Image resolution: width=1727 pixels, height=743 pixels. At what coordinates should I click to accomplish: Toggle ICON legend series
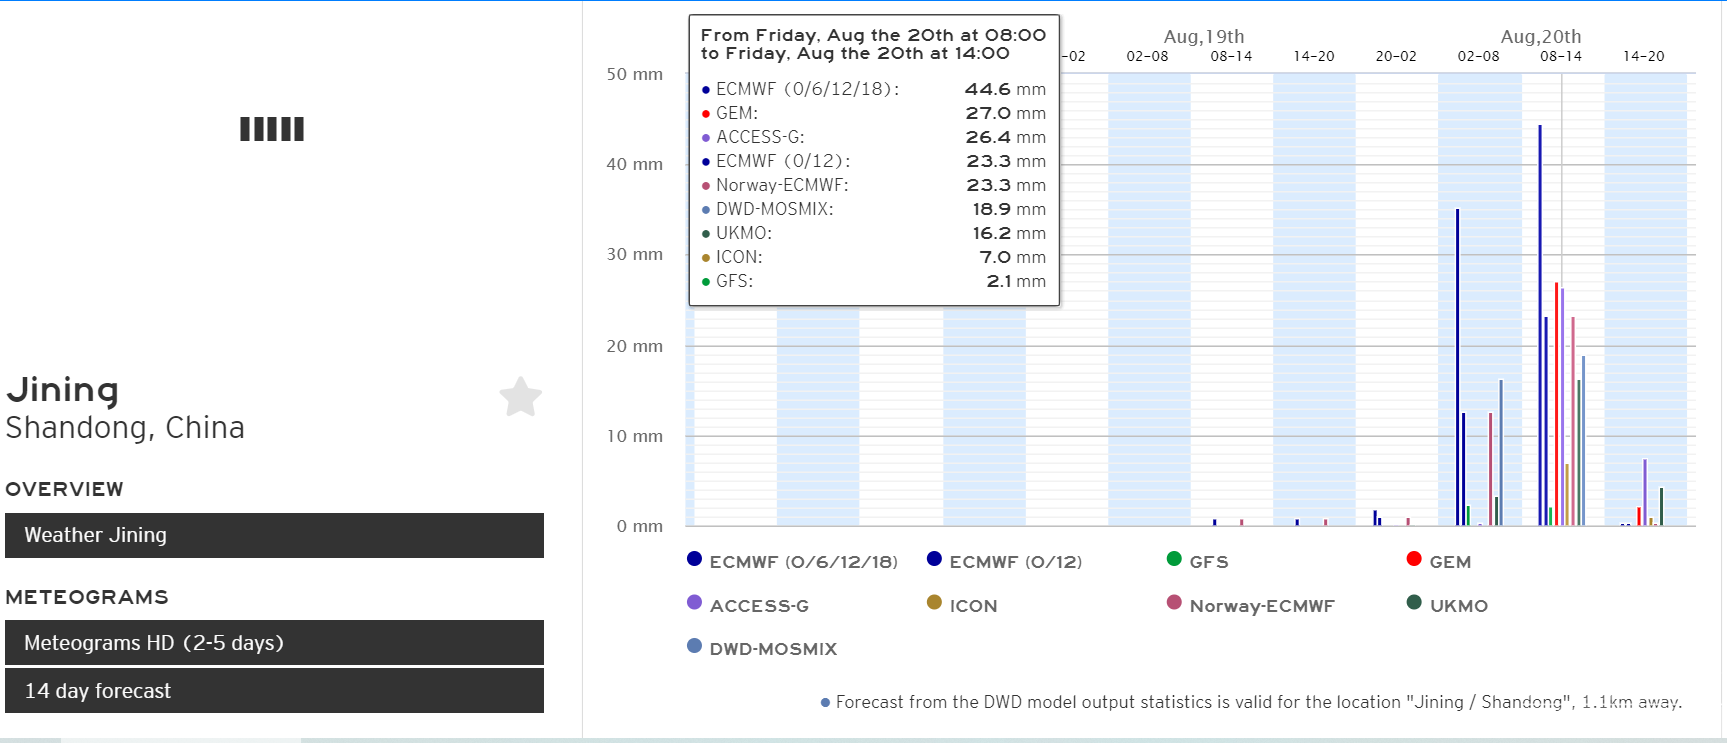962,605
